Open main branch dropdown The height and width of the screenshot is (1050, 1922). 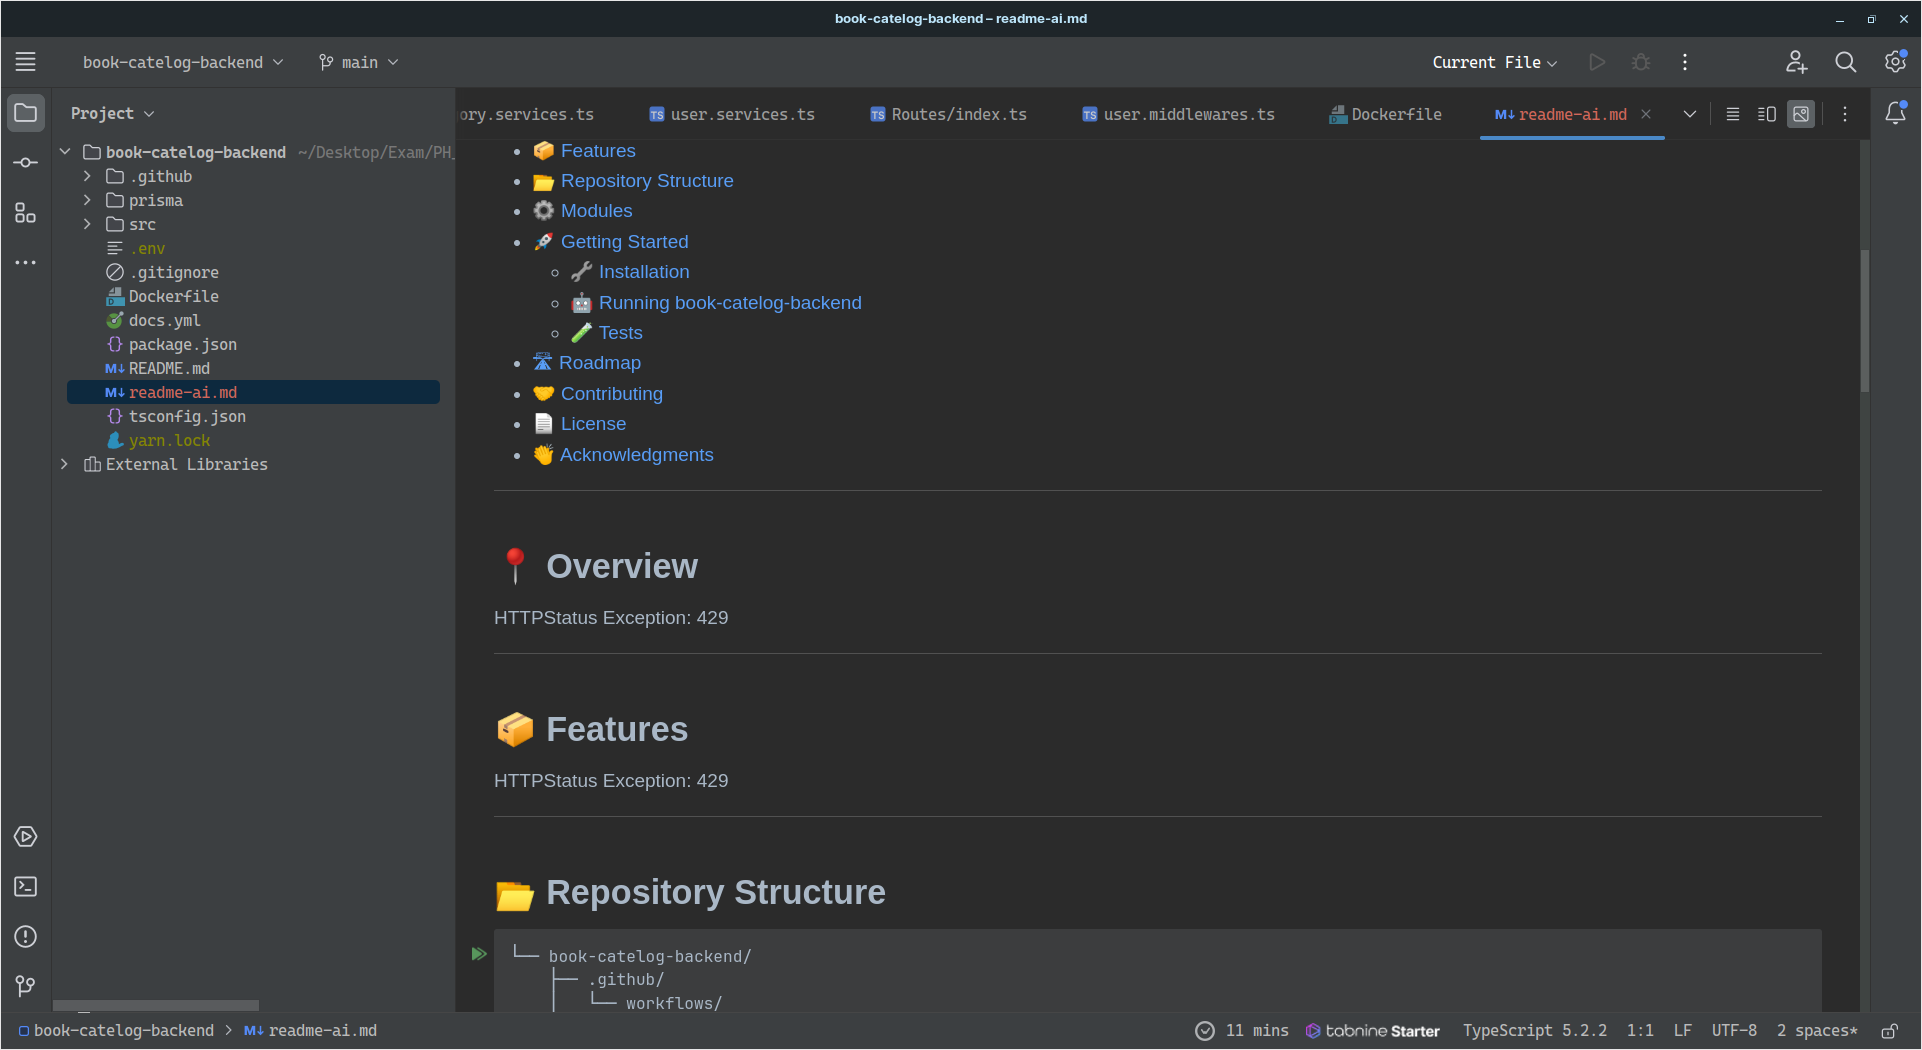coord(359,62)
